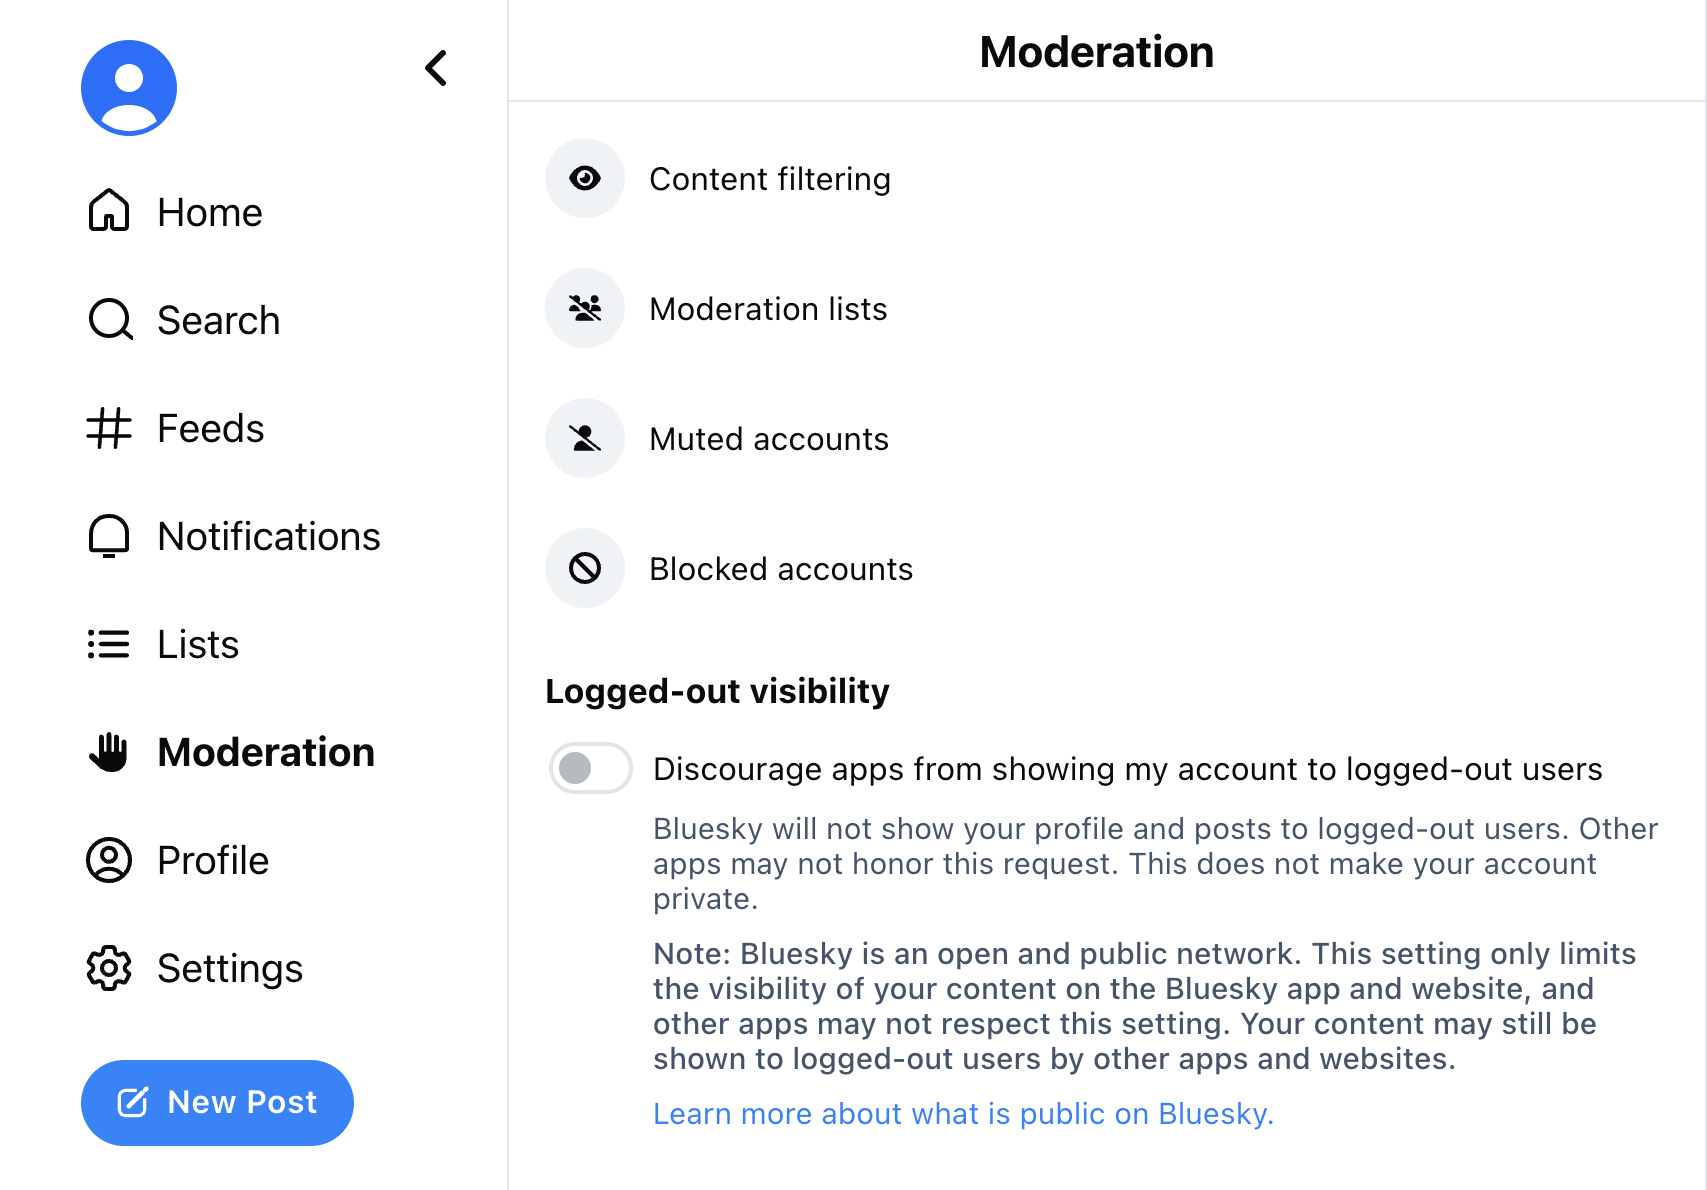Click the profile avatar at the top
1707x1190 pixels.
click(128, 87)
